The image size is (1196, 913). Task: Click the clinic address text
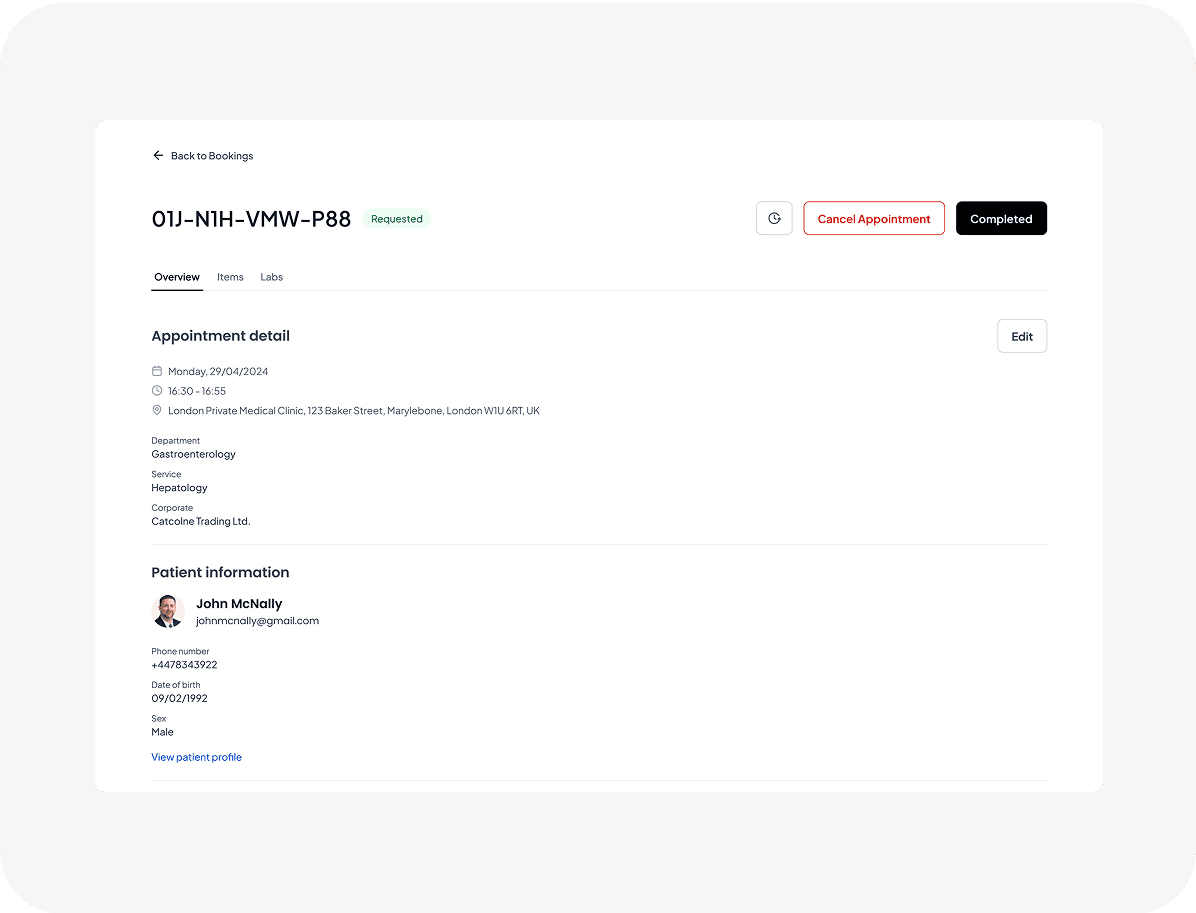pyautogui.click(x=354, y=411)
